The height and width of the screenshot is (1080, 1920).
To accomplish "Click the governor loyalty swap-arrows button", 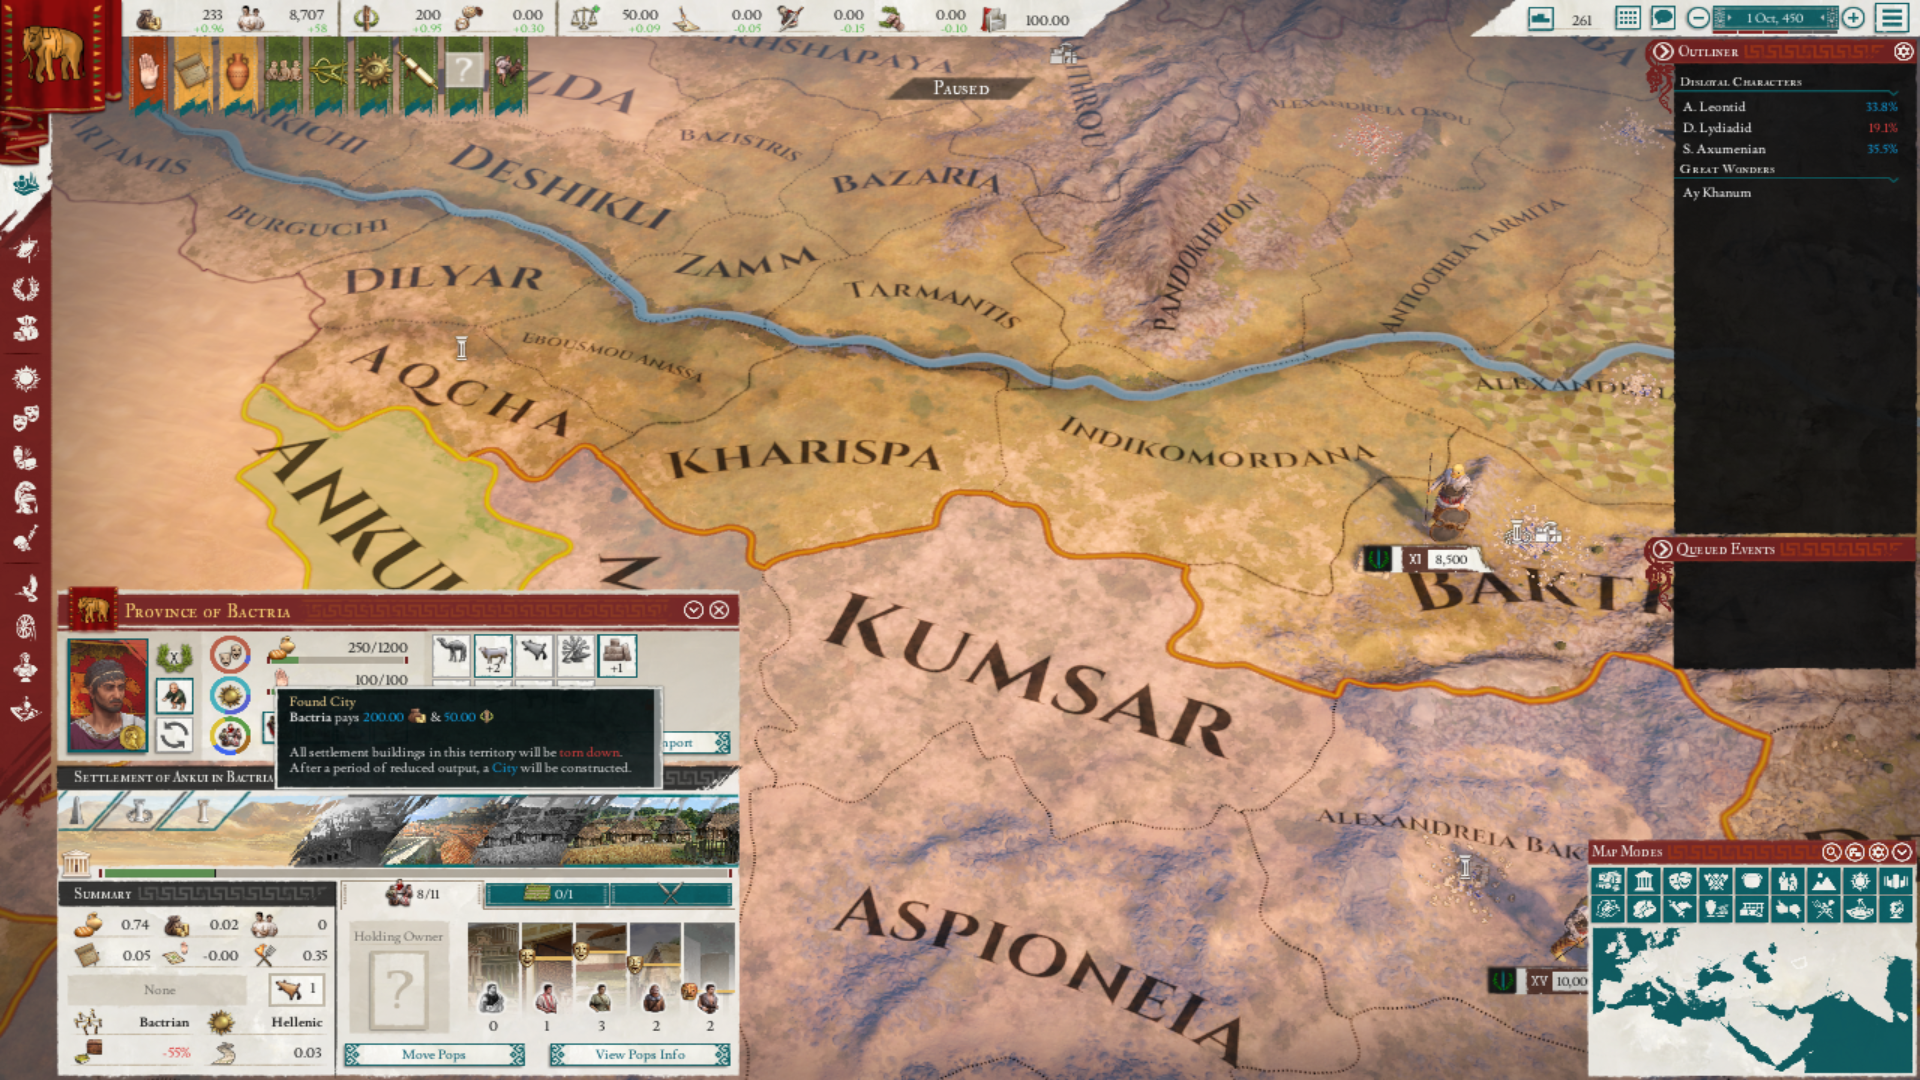I will [x=174, y=736].
